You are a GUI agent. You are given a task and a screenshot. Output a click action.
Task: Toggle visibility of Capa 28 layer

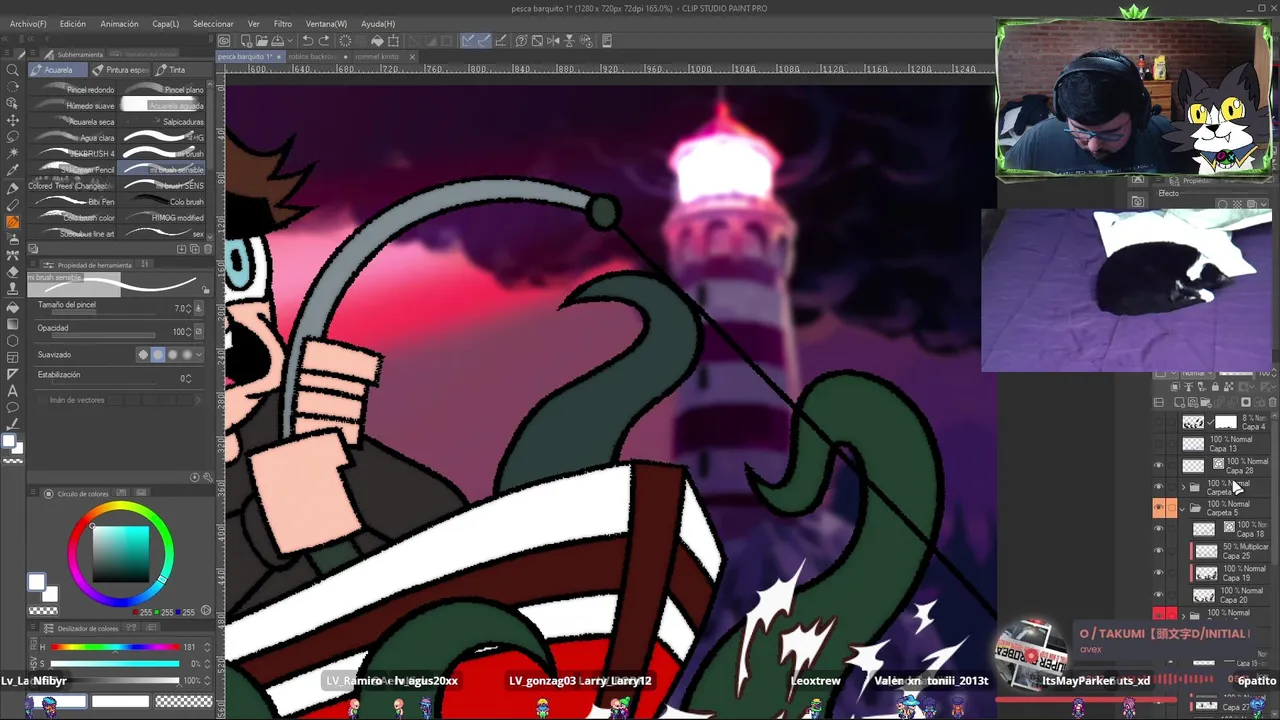1159,466
